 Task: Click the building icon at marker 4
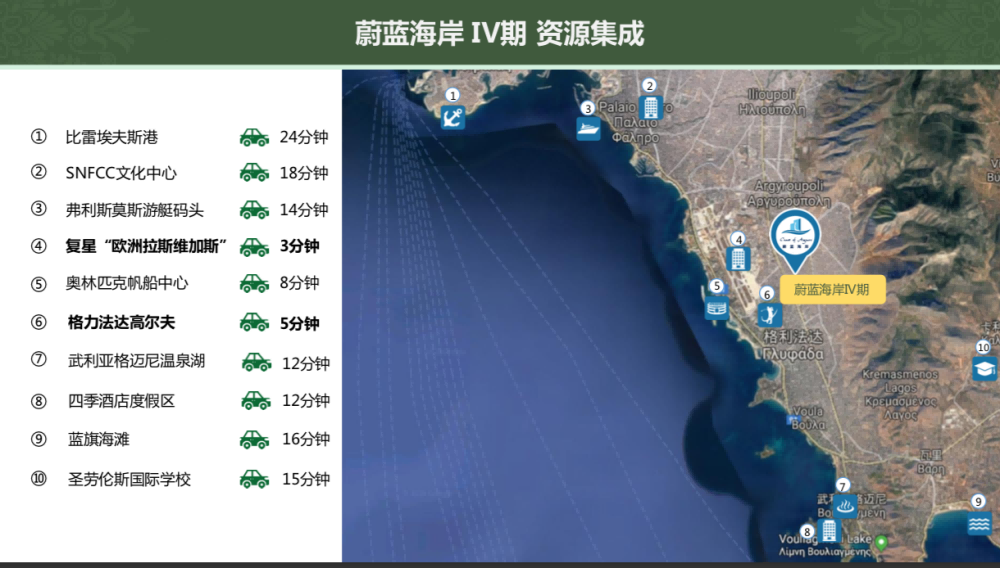(739, 259)
